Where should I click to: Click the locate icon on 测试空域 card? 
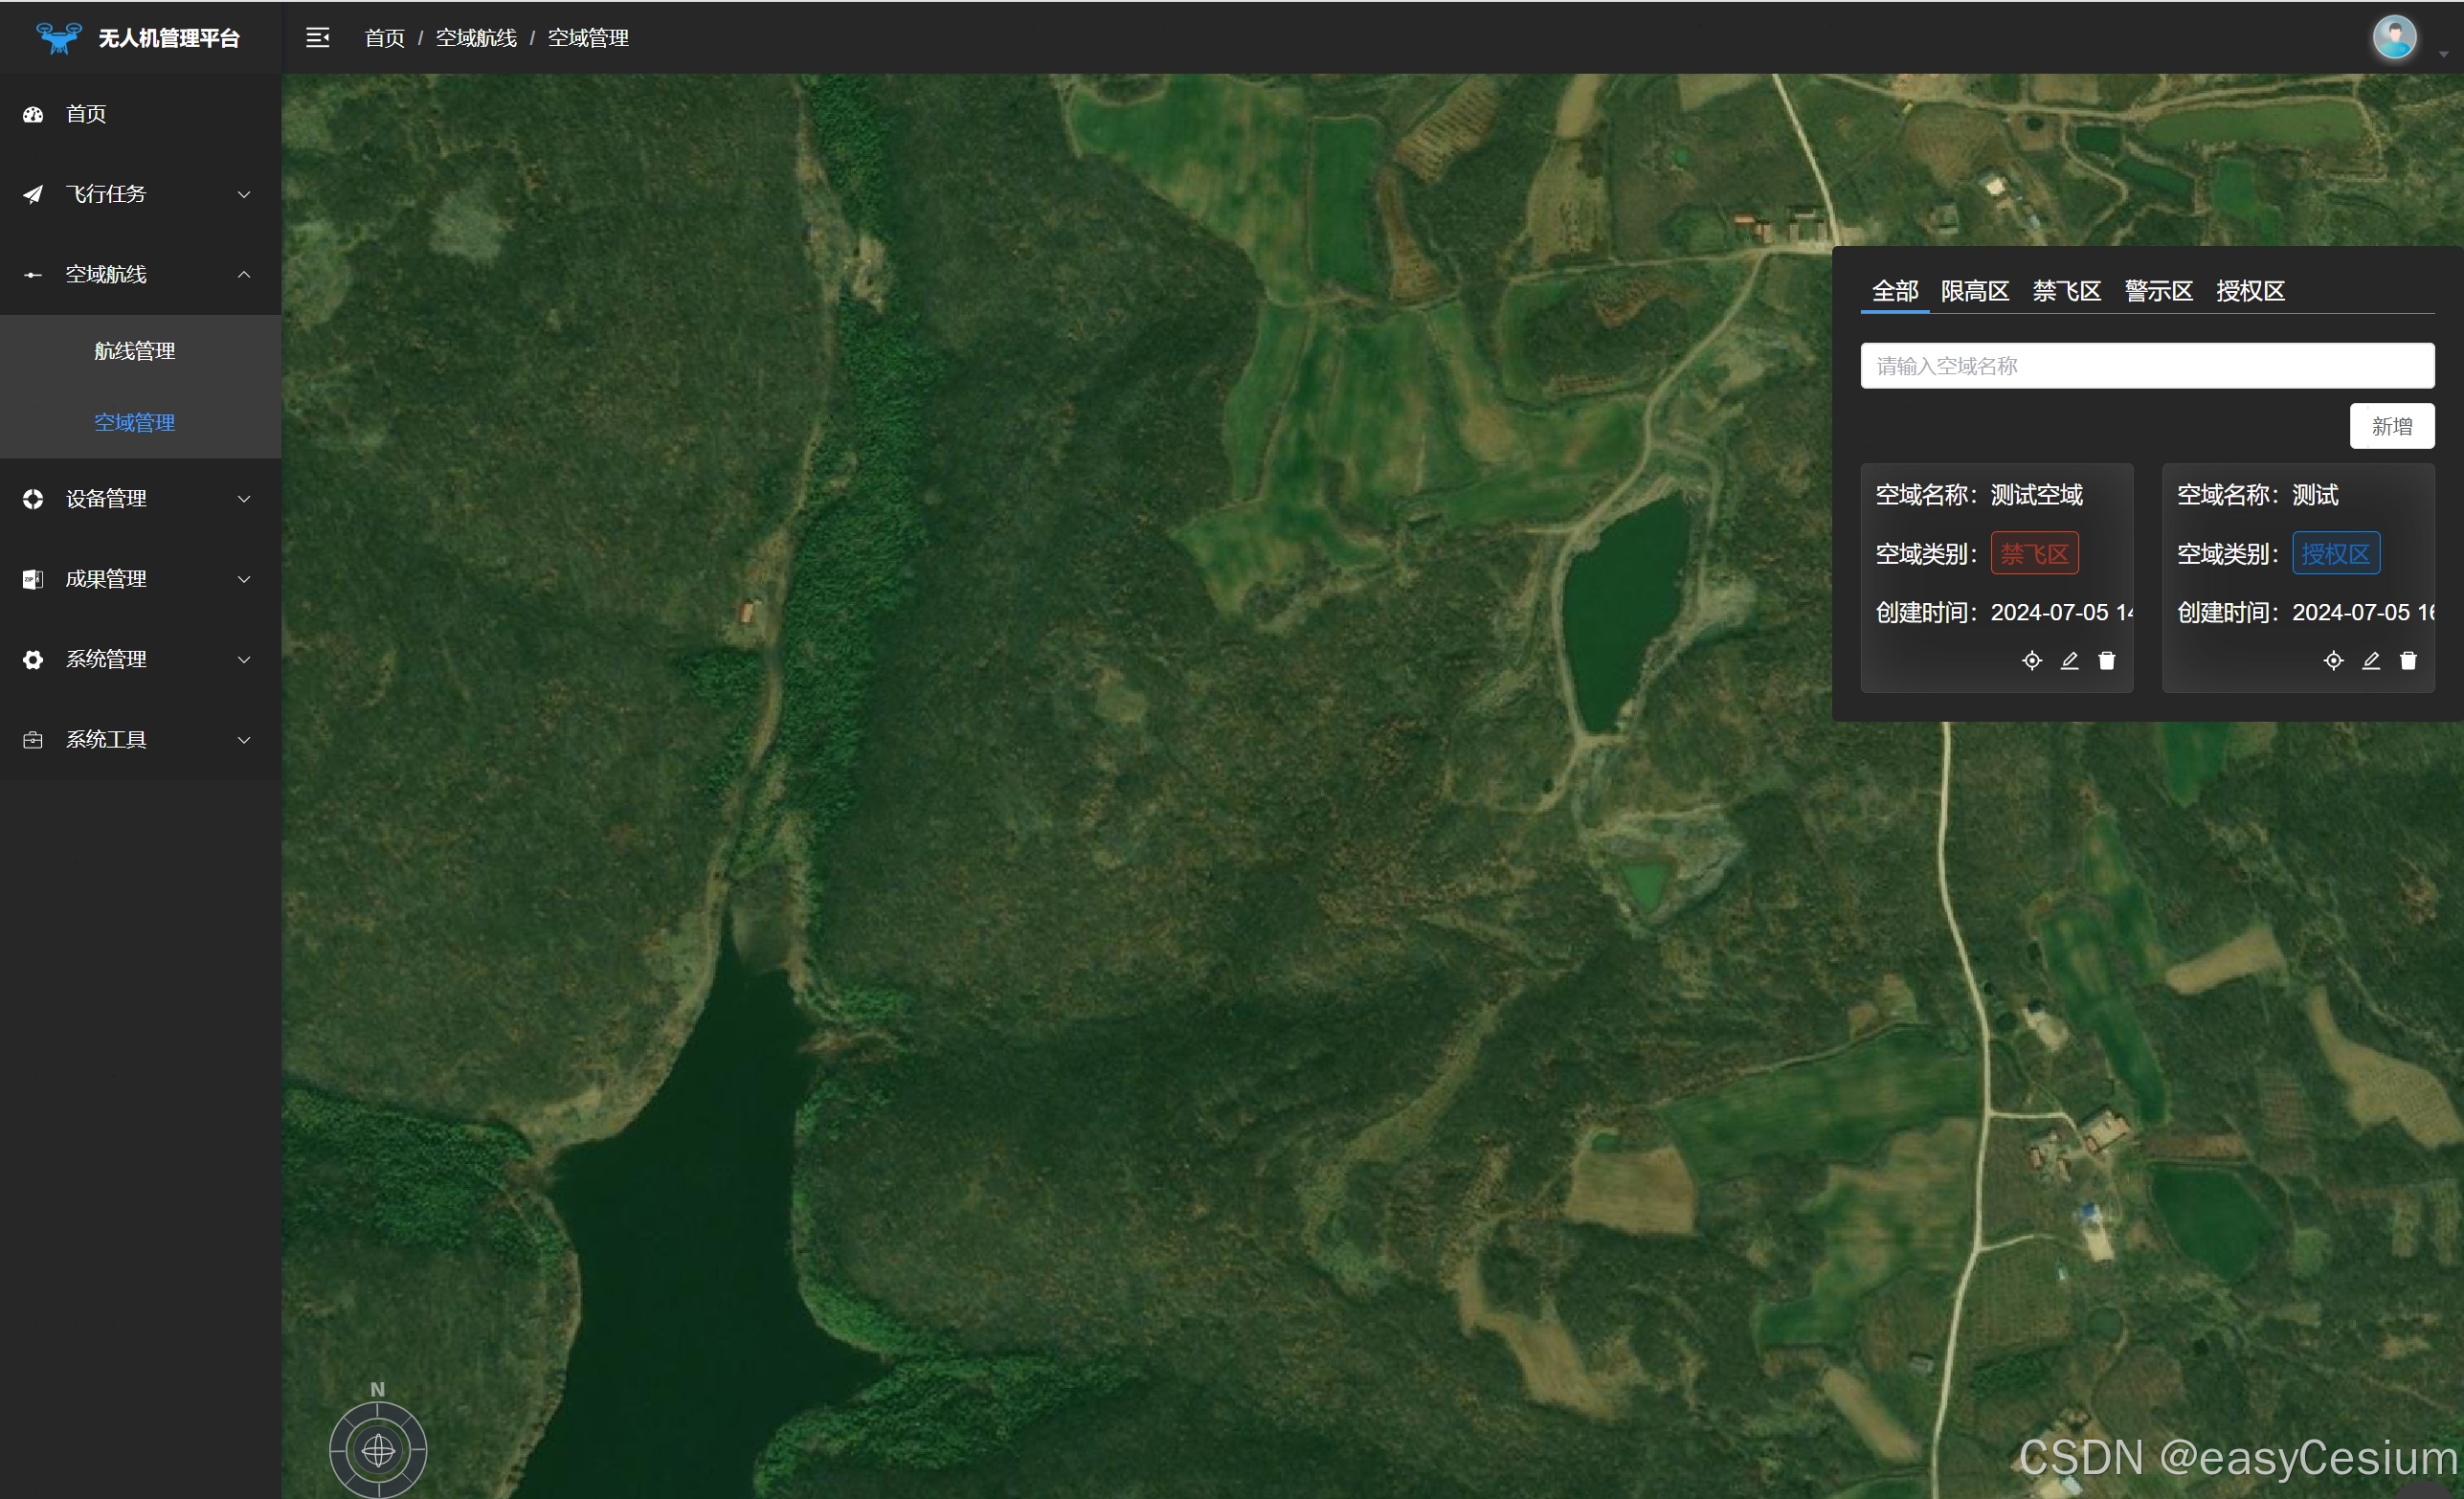pyautogui.click(x=2031, y=661)
